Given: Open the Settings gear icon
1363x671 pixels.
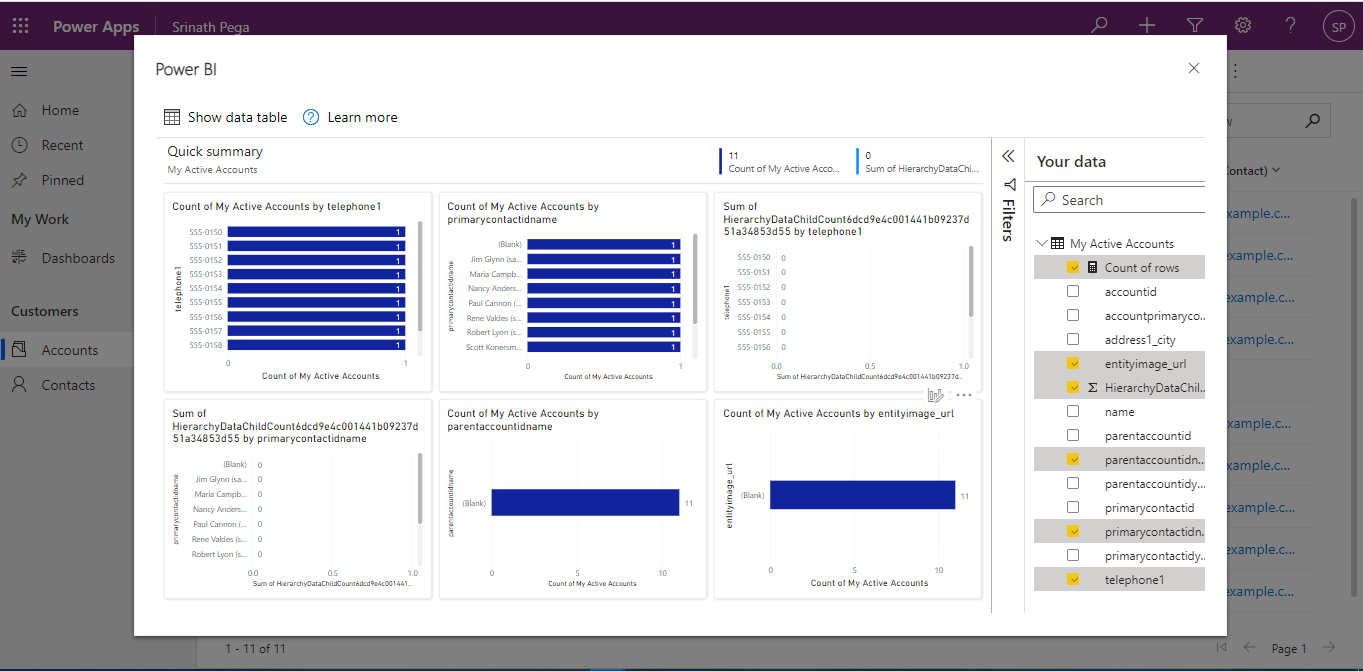Looking at the screenshot, I should [1242, 26].
